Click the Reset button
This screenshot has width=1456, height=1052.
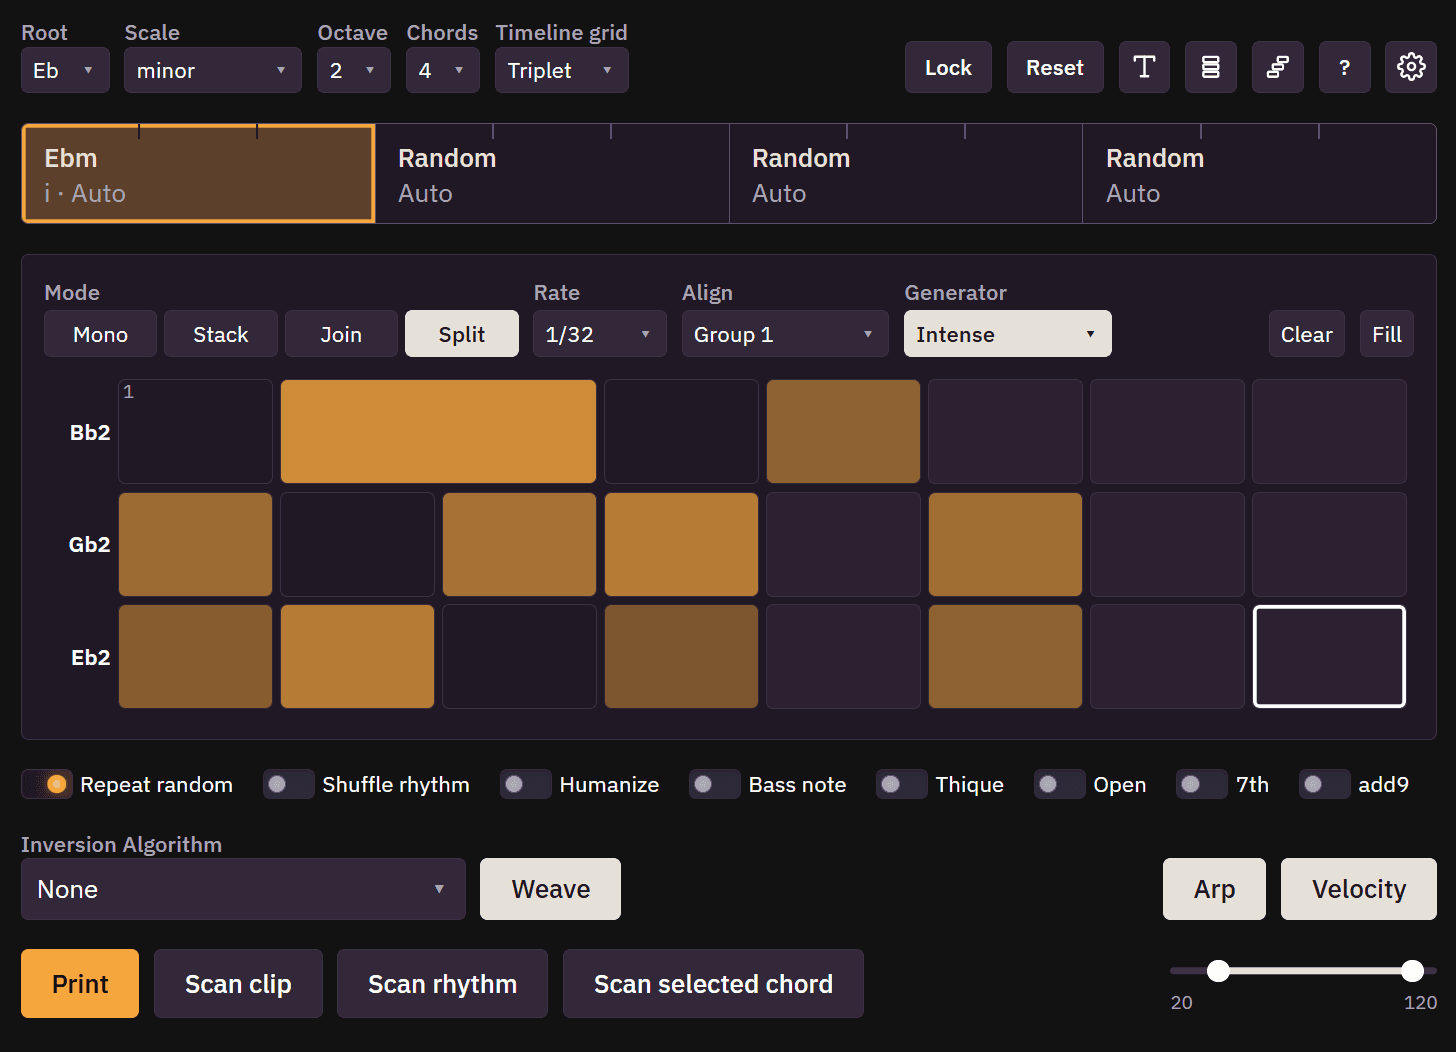(1055, 67)
